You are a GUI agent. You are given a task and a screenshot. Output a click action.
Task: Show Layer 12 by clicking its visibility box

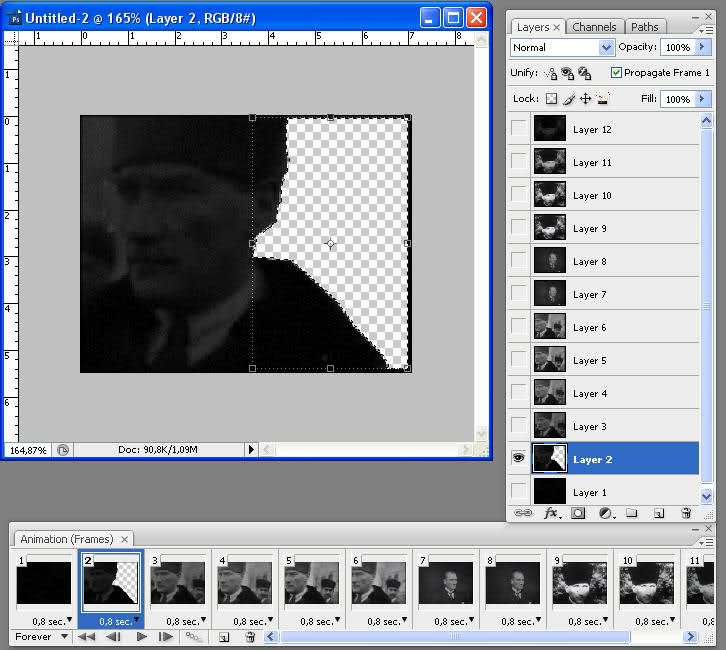(518, 129)
